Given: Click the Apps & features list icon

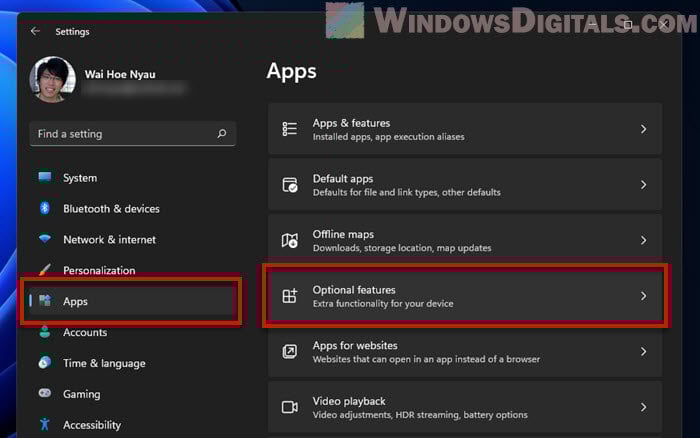Looking at the screenshot, I should [x=289, y=129].
